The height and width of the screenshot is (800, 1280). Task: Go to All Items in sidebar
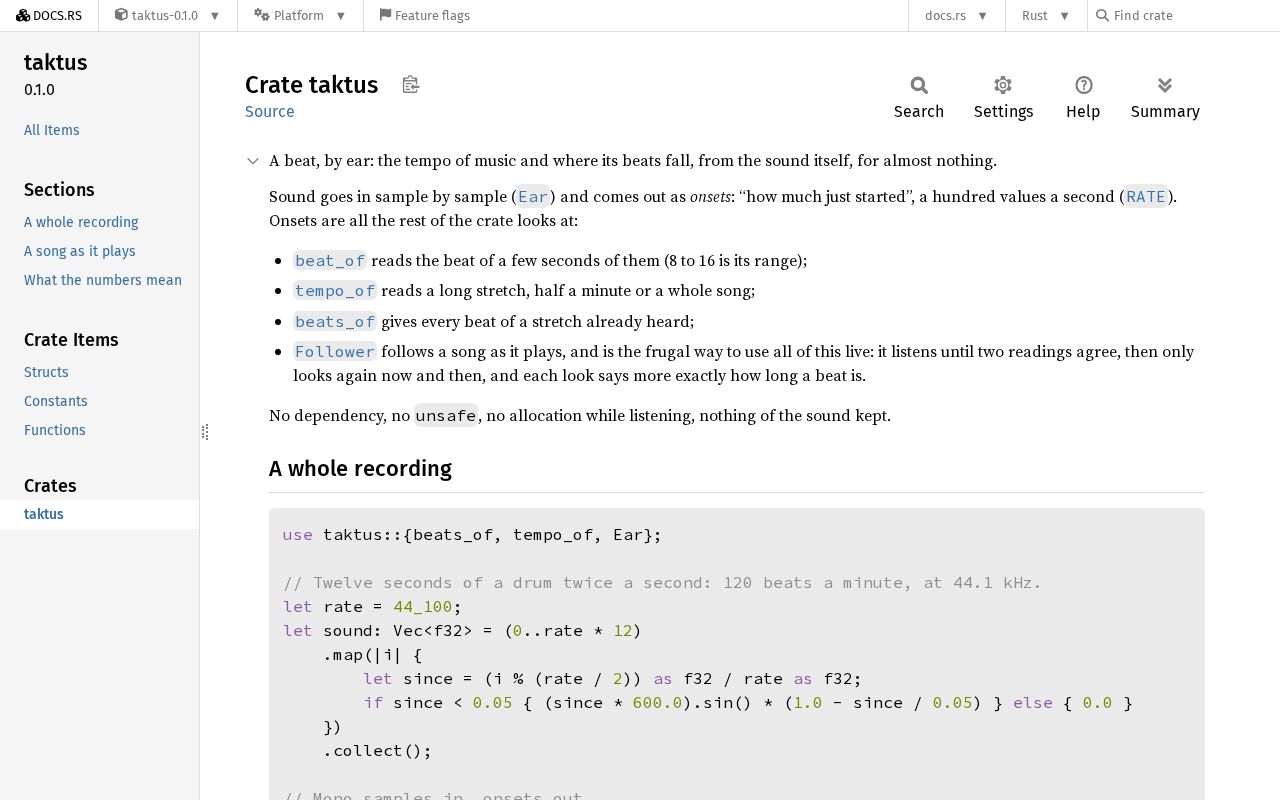pyautogui.click(x=52, y=130)
